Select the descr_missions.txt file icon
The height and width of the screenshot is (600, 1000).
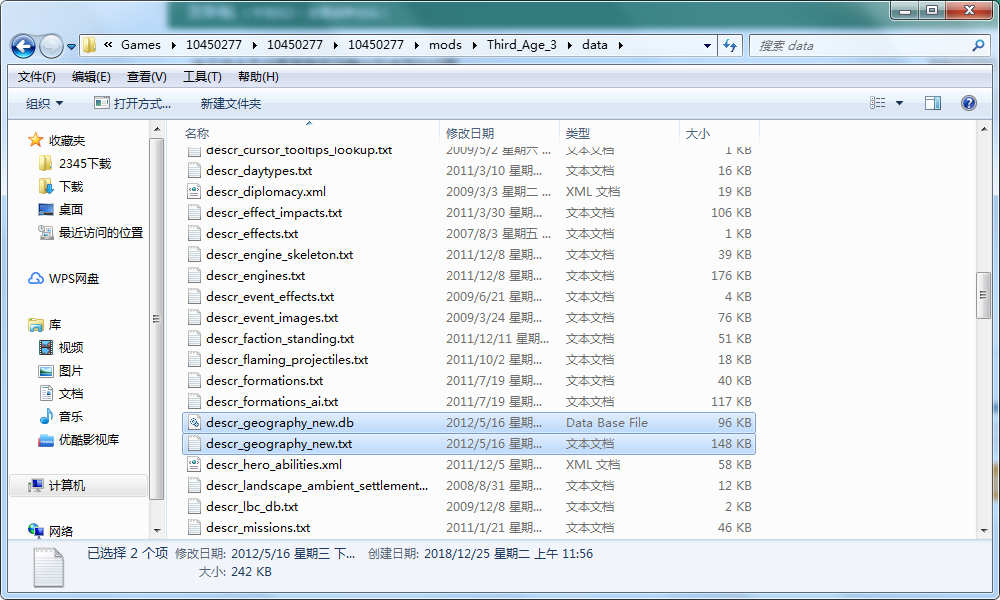[195, 528]
